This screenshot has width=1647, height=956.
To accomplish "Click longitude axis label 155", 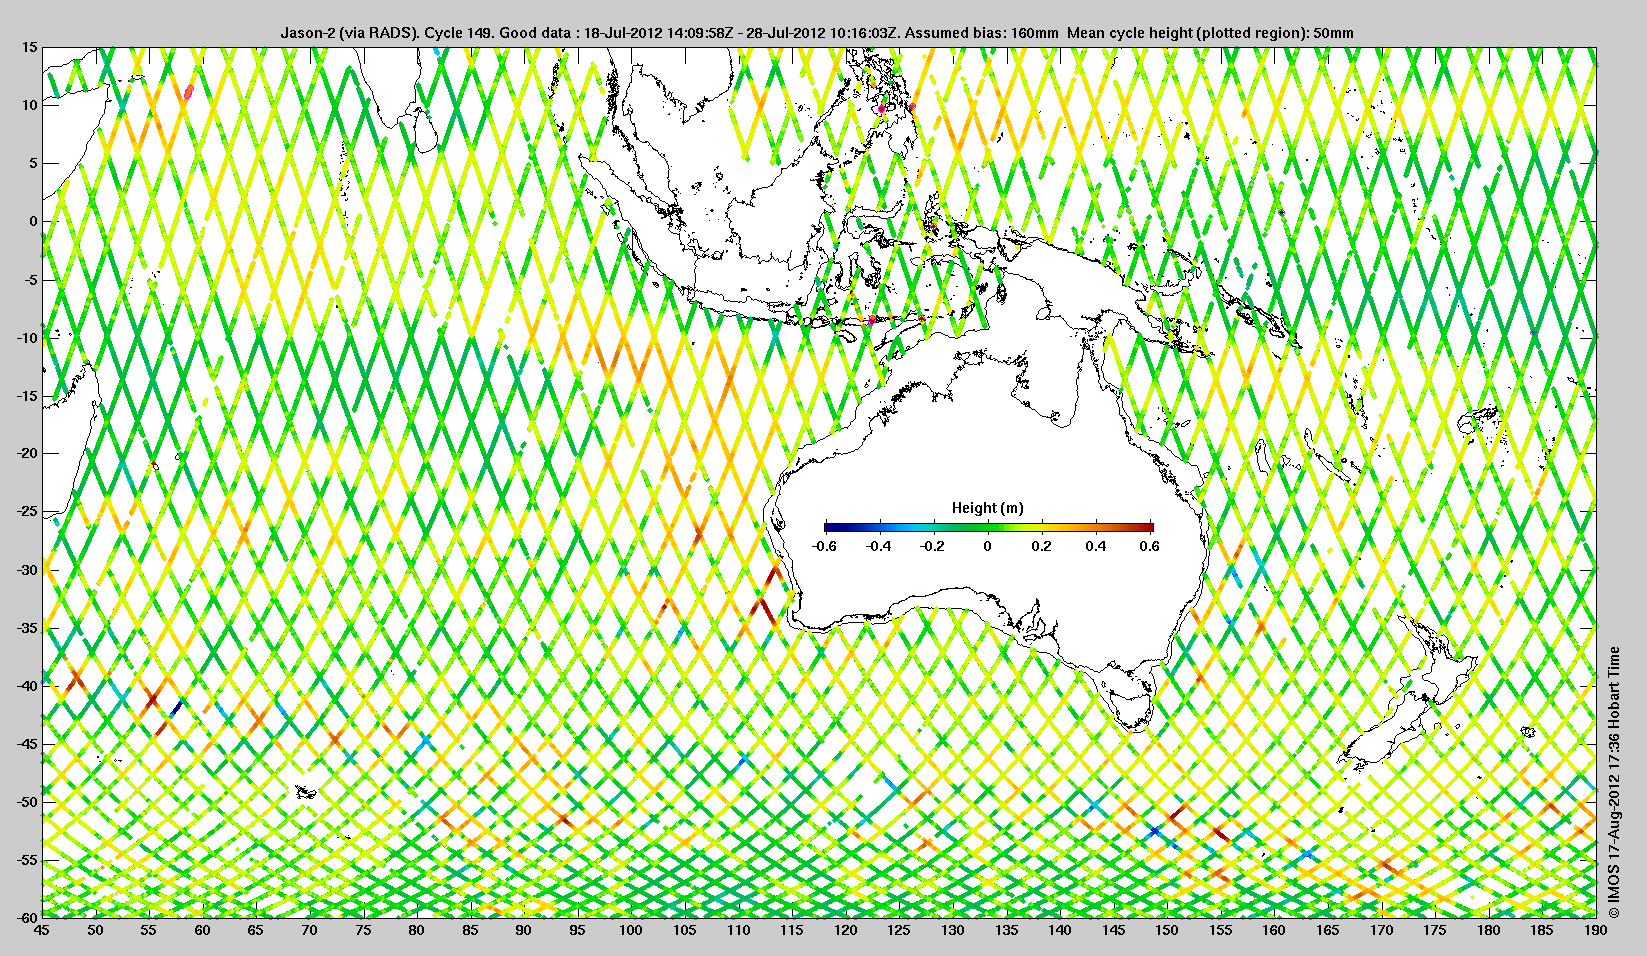I will click(1221, 931).
